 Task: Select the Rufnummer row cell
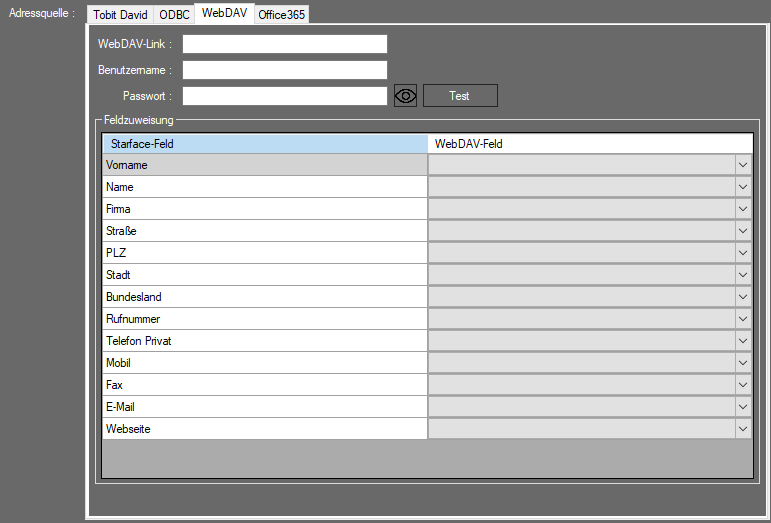[x=265, y=319]
